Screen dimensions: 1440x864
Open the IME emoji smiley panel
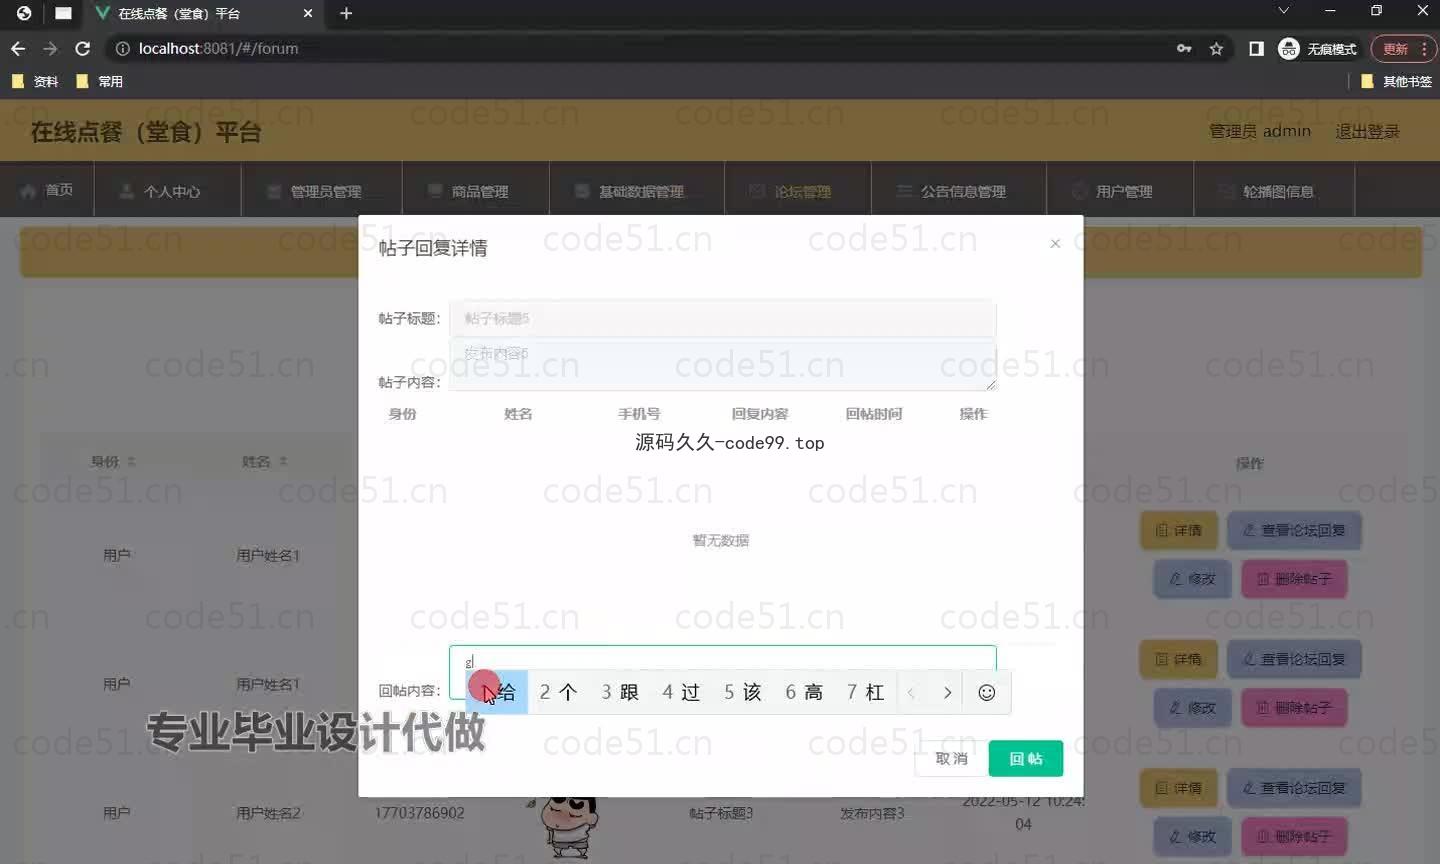pos(986,692)
